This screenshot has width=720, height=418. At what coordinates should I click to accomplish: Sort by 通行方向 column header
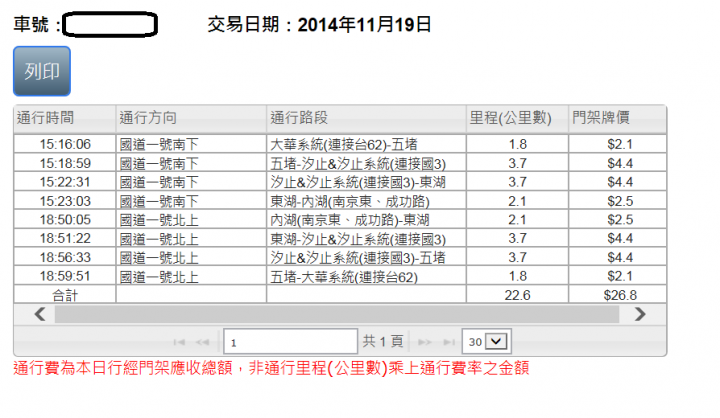[191, 119]
